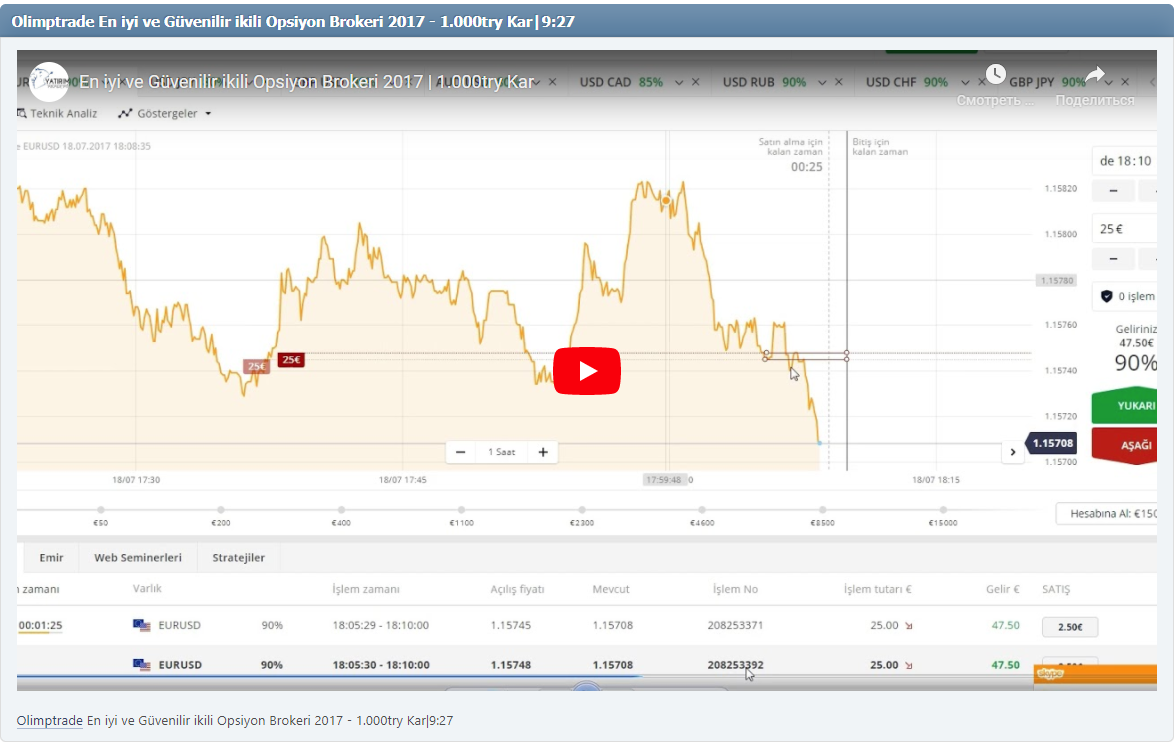
Task: Expand the 1 Saat timeframe selector
Action: coord(501,452)
